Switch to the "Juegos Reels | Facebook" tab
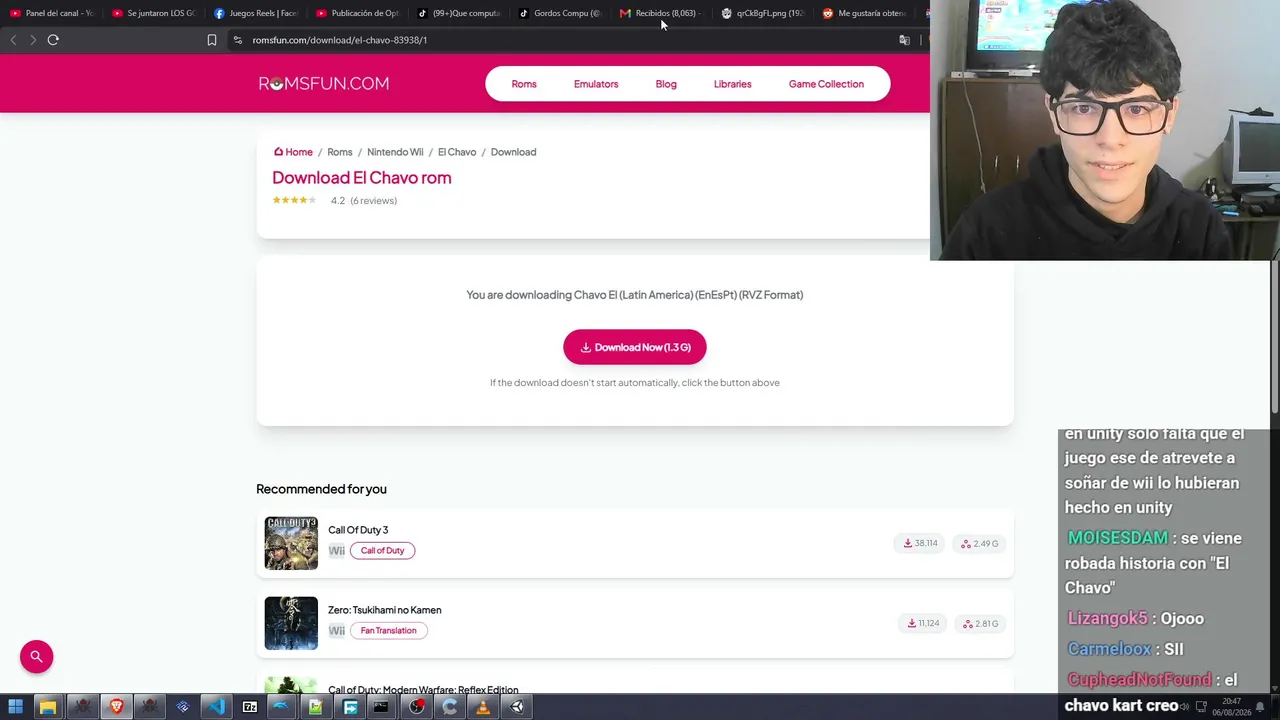The height and width of the screenshot is (720, 1280). click(x=256, y=13)
